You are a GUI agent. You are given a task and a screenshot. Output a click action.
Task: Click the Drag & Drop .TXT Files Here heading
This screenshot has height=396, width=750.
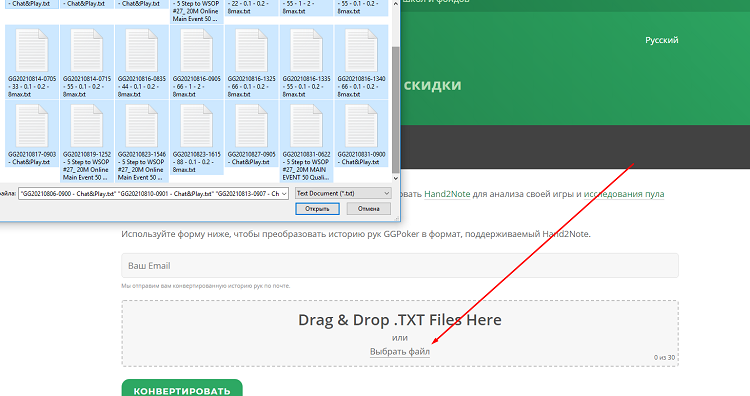point(400,319)
